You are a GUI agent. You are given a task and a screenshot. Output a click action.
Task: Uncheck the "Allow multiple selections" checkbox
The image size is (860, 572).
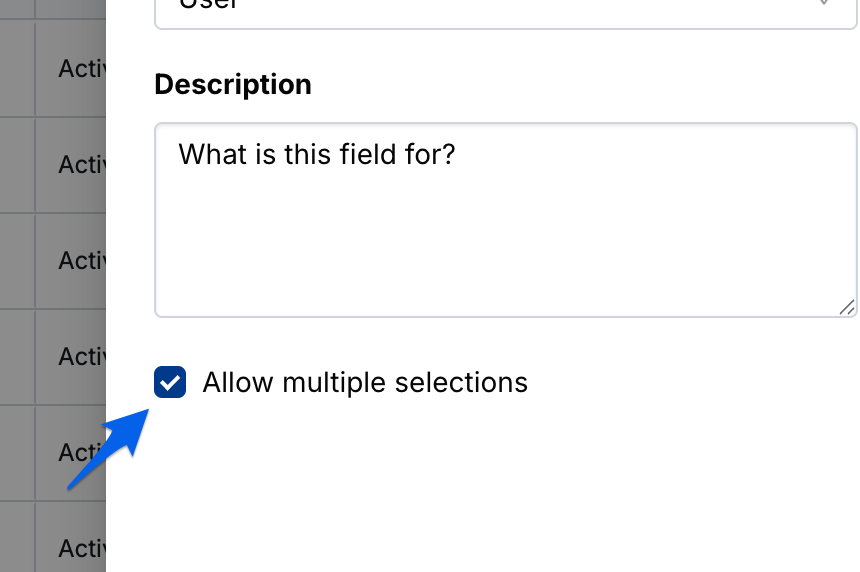[170, 382]
